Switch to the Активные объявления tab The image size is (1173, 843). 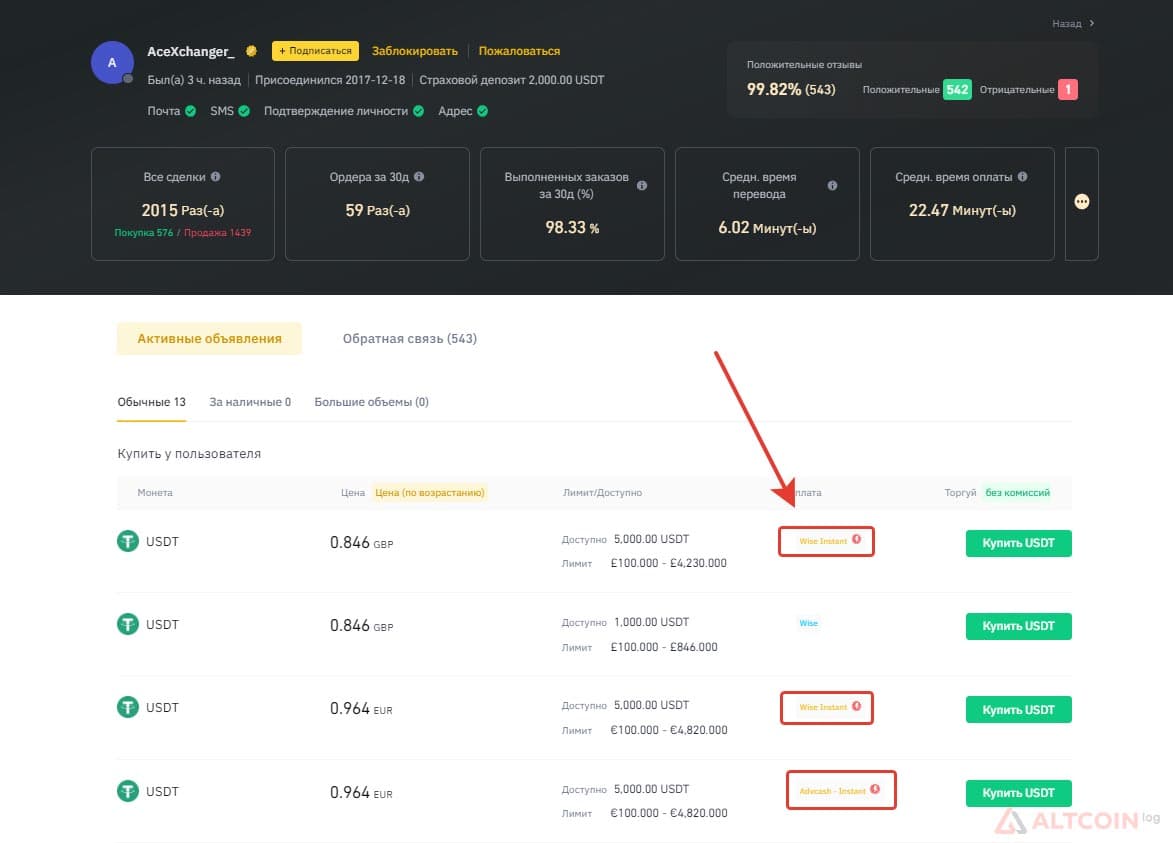[209, 338]
